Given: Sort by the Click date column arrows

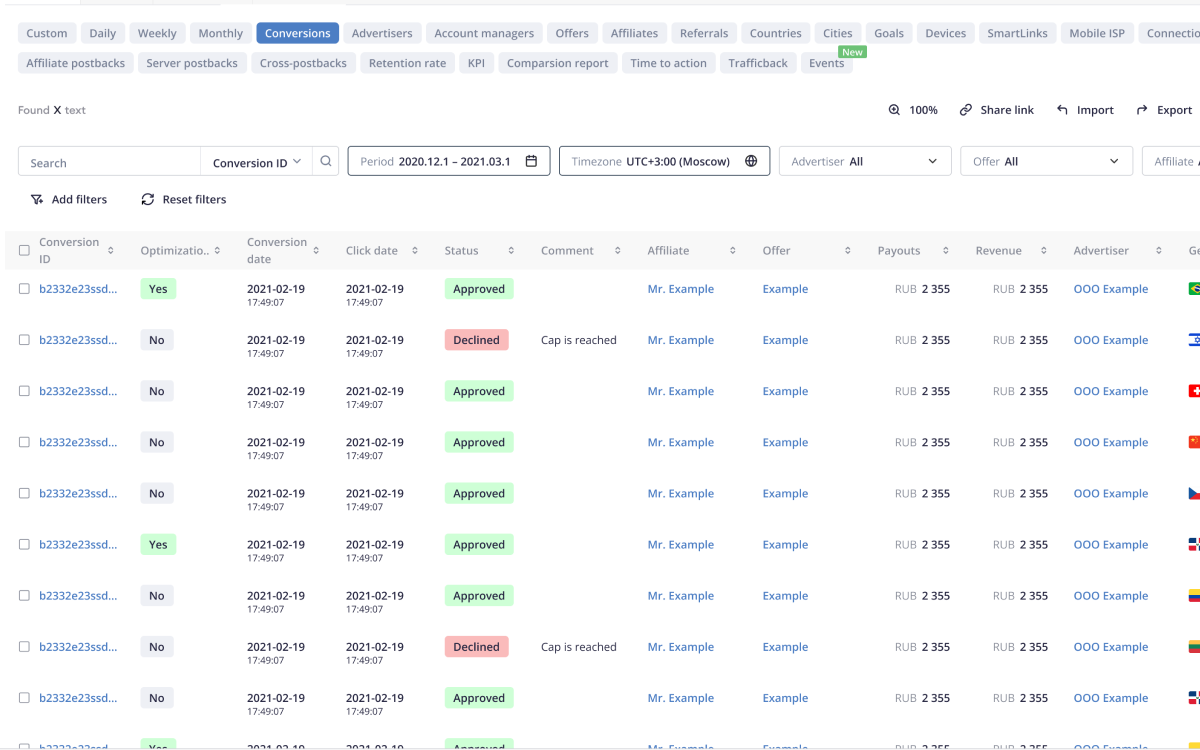Looking at the screenshot, I should click(x=415, y=251).
